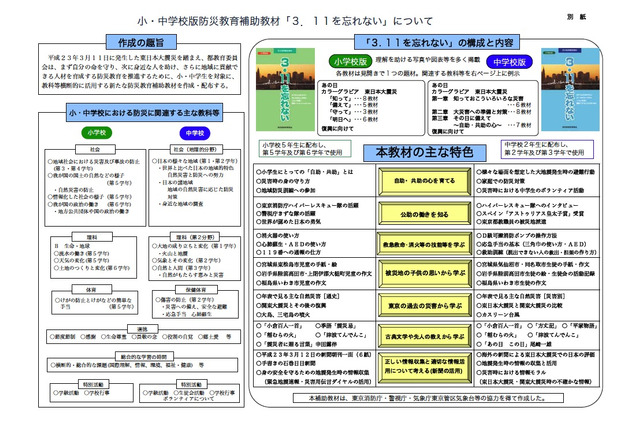Click ○福島県いわき市児童の作文 item
This screenshot has width=640, height=426.
coord(291,282)
